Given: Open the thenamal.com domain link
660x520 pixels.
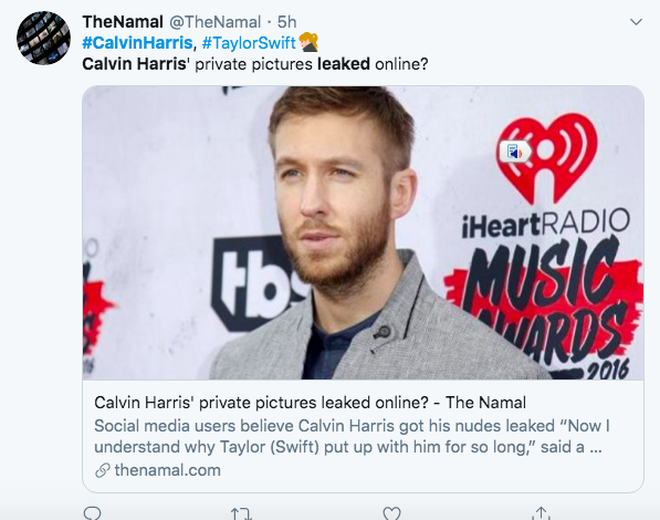Looking at the screenshot, I should click(x=168, y=470).
